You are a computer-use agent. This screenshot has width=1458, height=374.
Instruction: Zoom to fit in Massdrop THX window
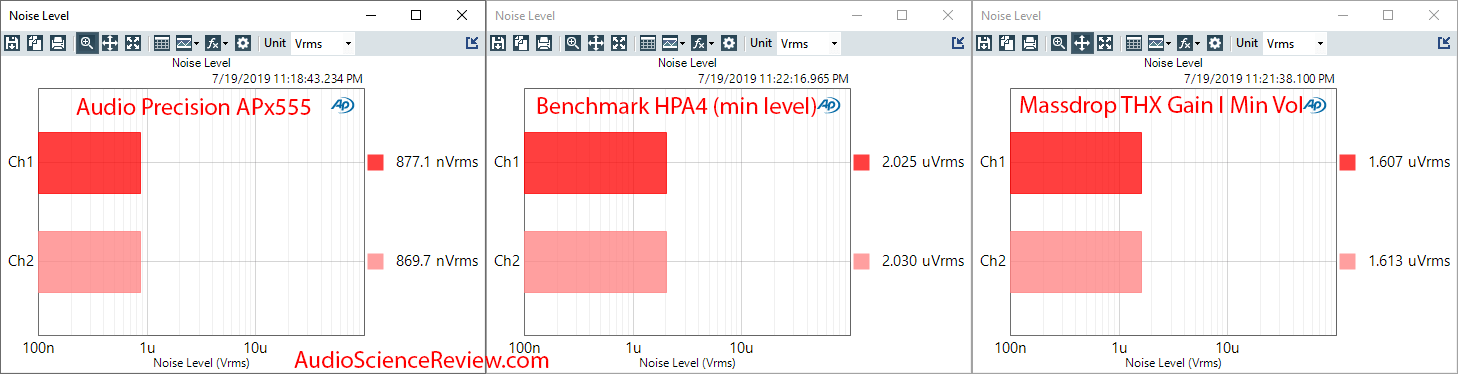[x=1106, y=43]
